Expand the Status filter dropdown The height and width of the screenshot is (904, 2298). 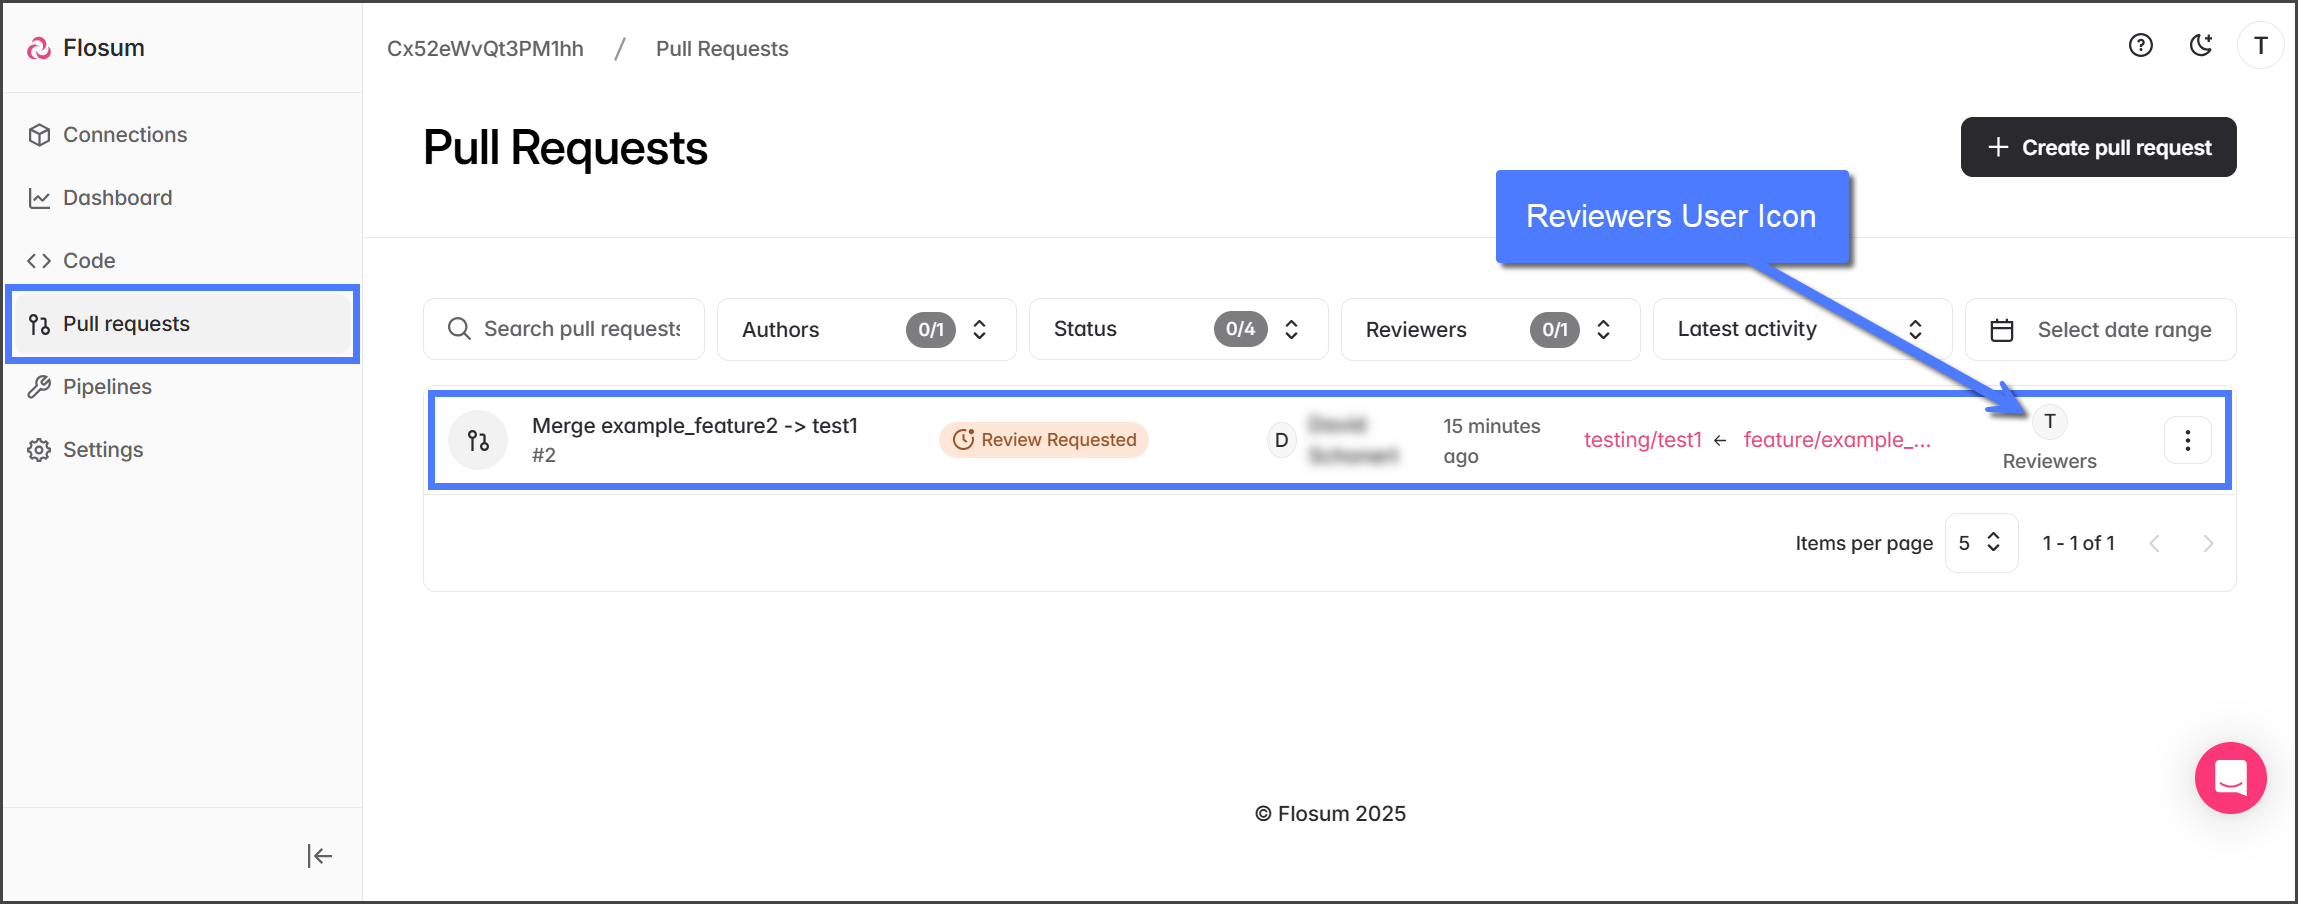coord(1178,329)
